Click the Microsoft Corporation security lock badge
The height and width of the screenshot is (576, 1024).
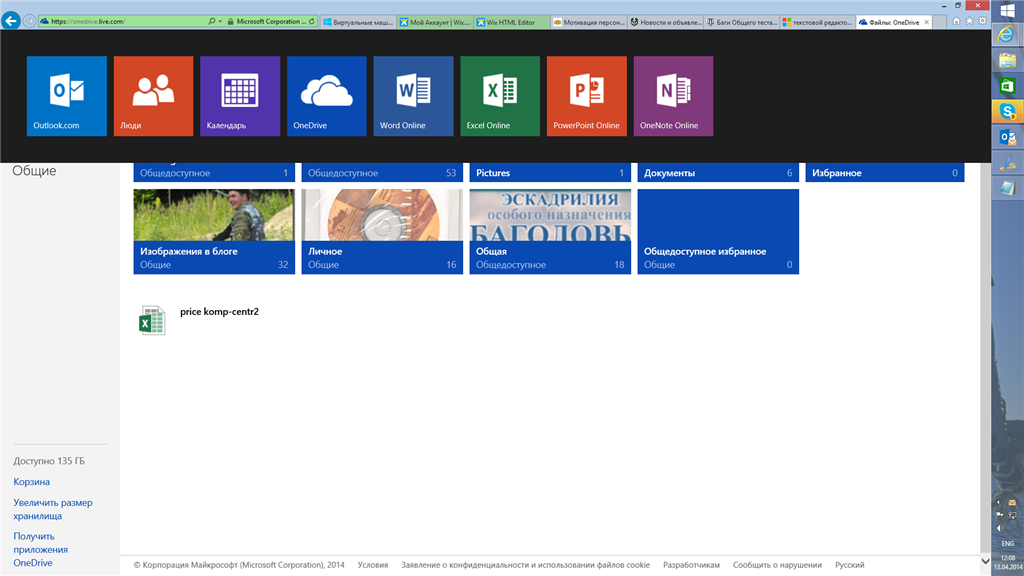[x=266, y=22]
